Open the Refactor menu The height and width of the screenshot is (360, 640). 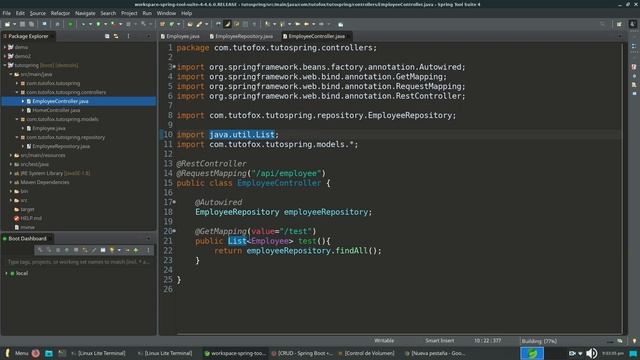[x=60, y=13]
